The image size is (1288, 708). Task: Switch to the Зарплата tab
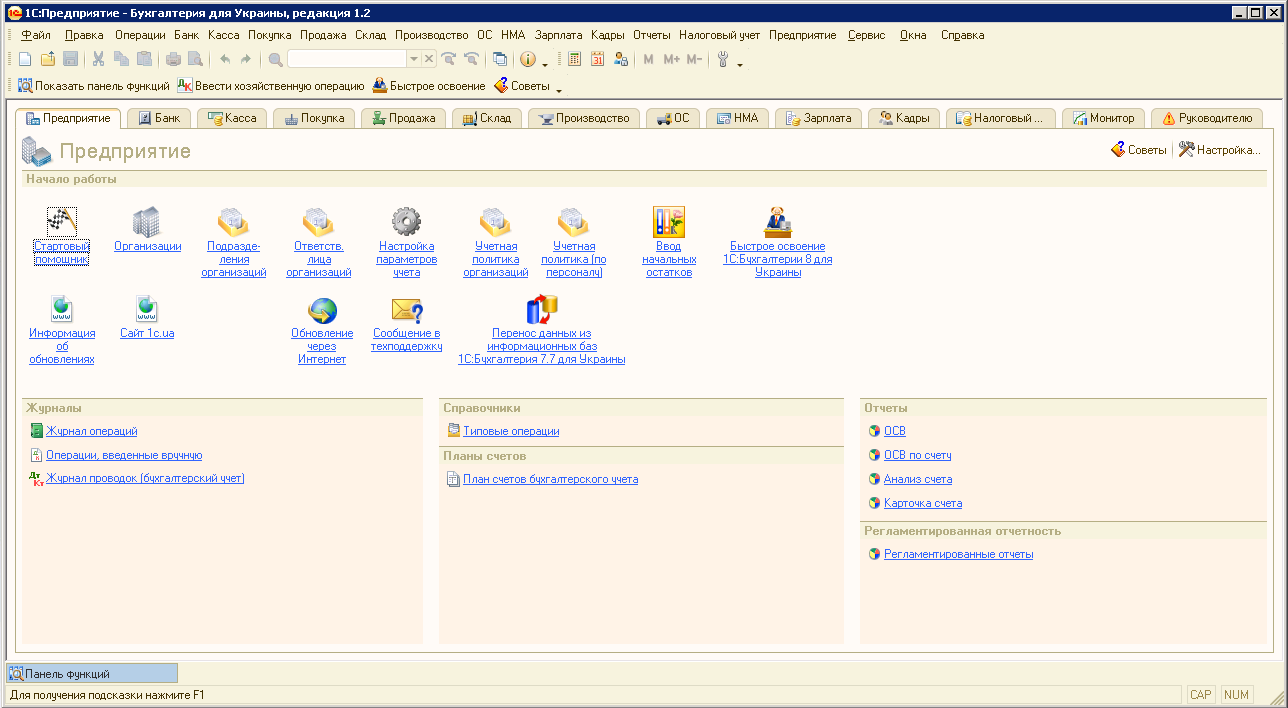tap(818, 118)
